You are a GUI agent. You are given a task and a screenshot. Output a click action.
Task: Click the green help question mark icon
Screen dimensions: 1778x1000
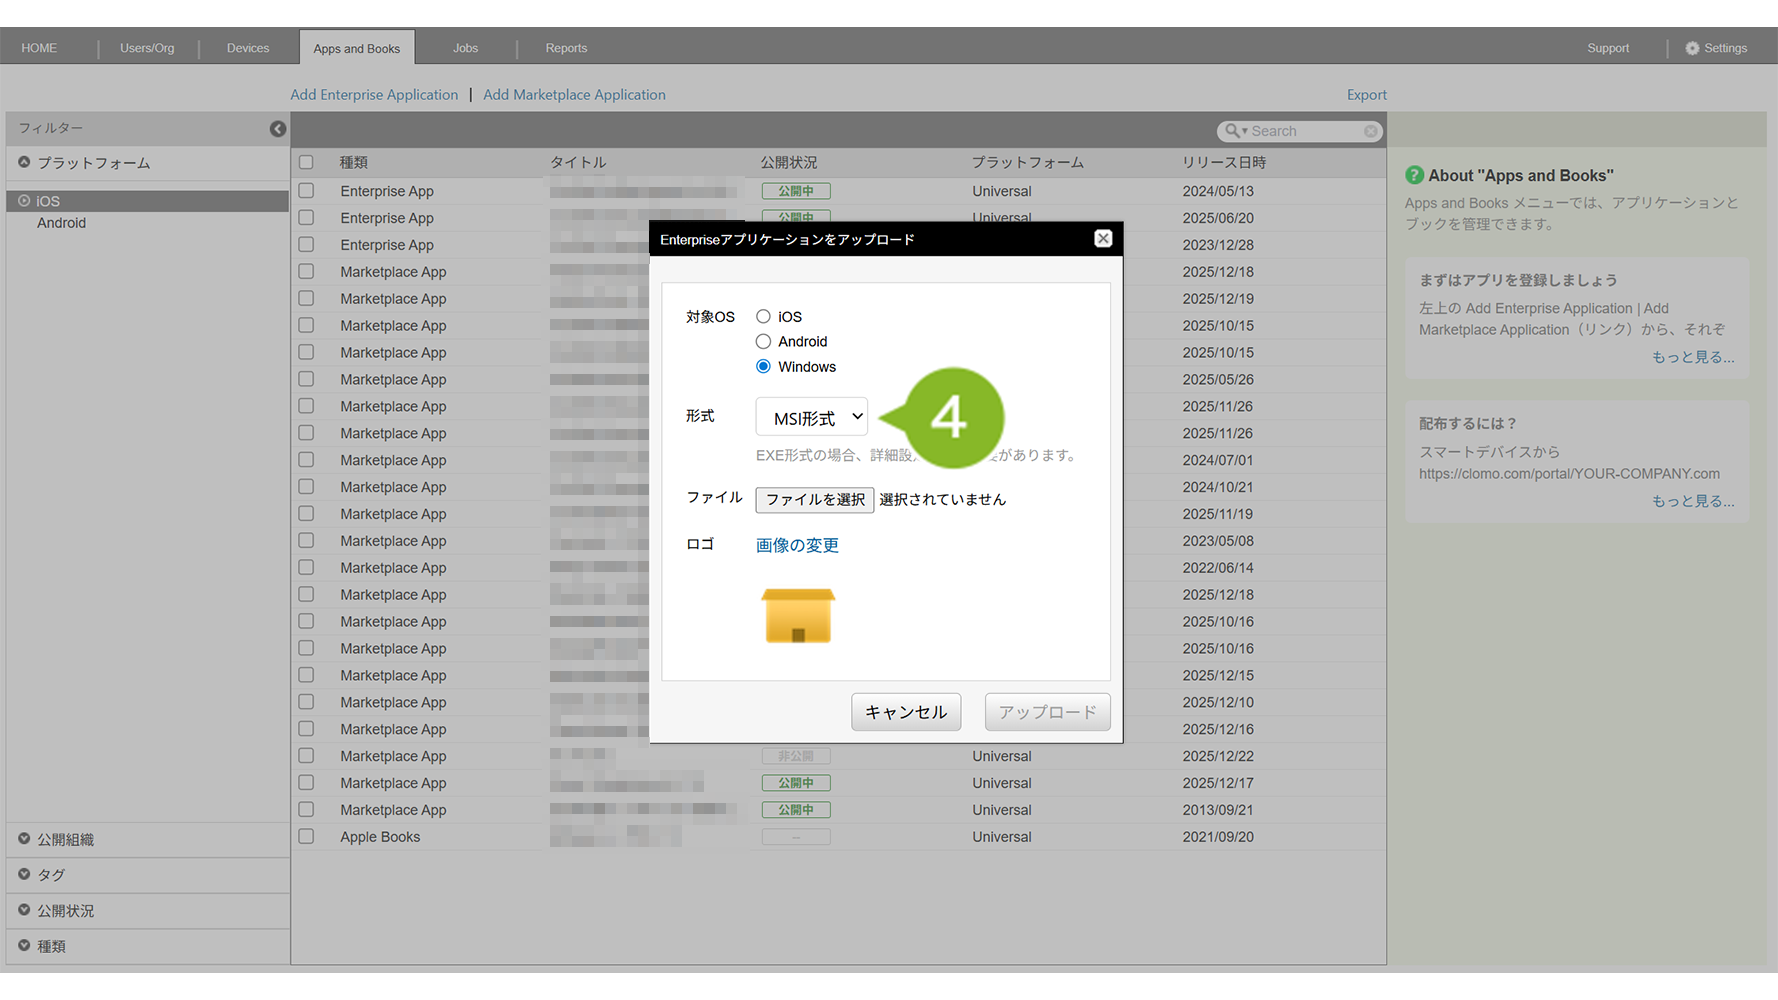(1414, 175)
